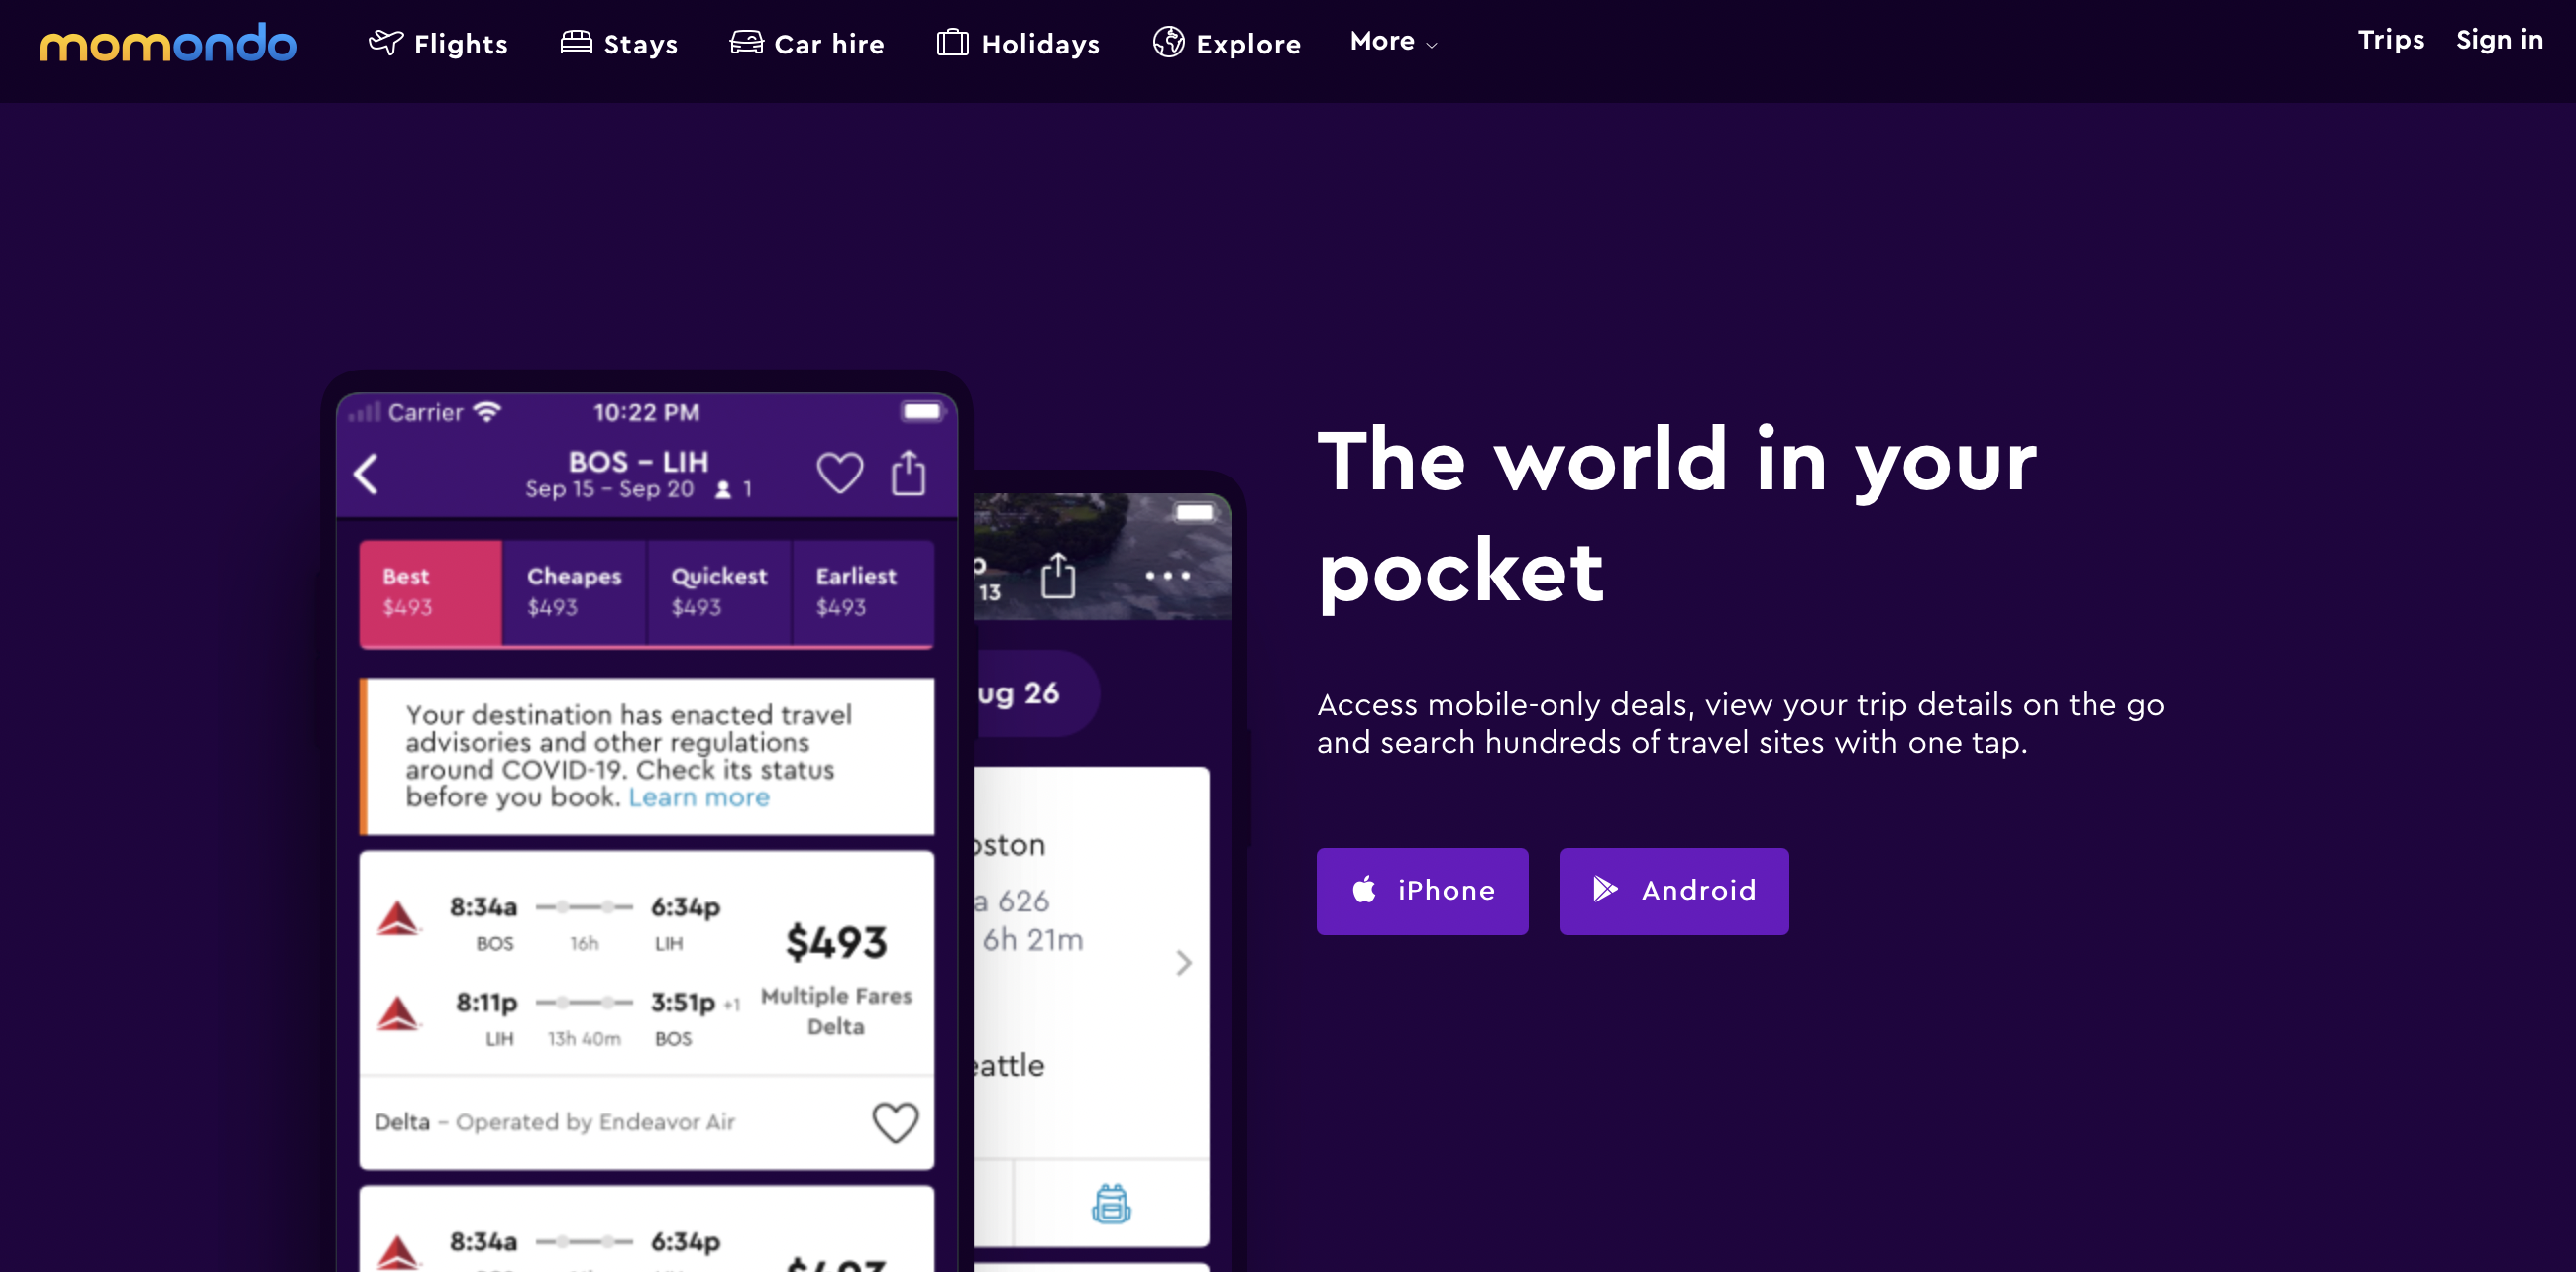Viewport: 2576px width, 1272px height.
Task: Select Car hire in navigation
Action: click(807, 43)
